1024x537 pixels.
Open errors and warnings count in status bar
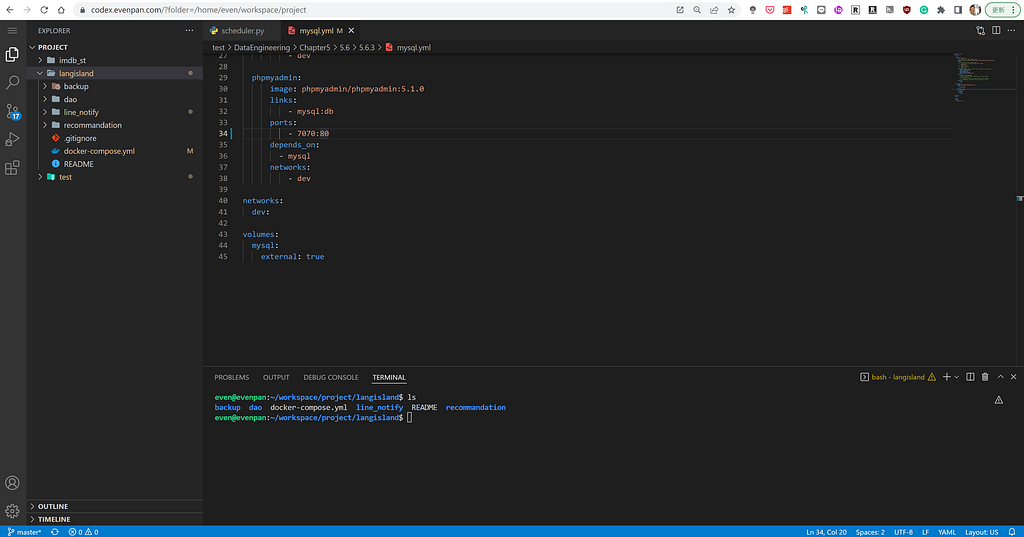click(x=84, y=532)
